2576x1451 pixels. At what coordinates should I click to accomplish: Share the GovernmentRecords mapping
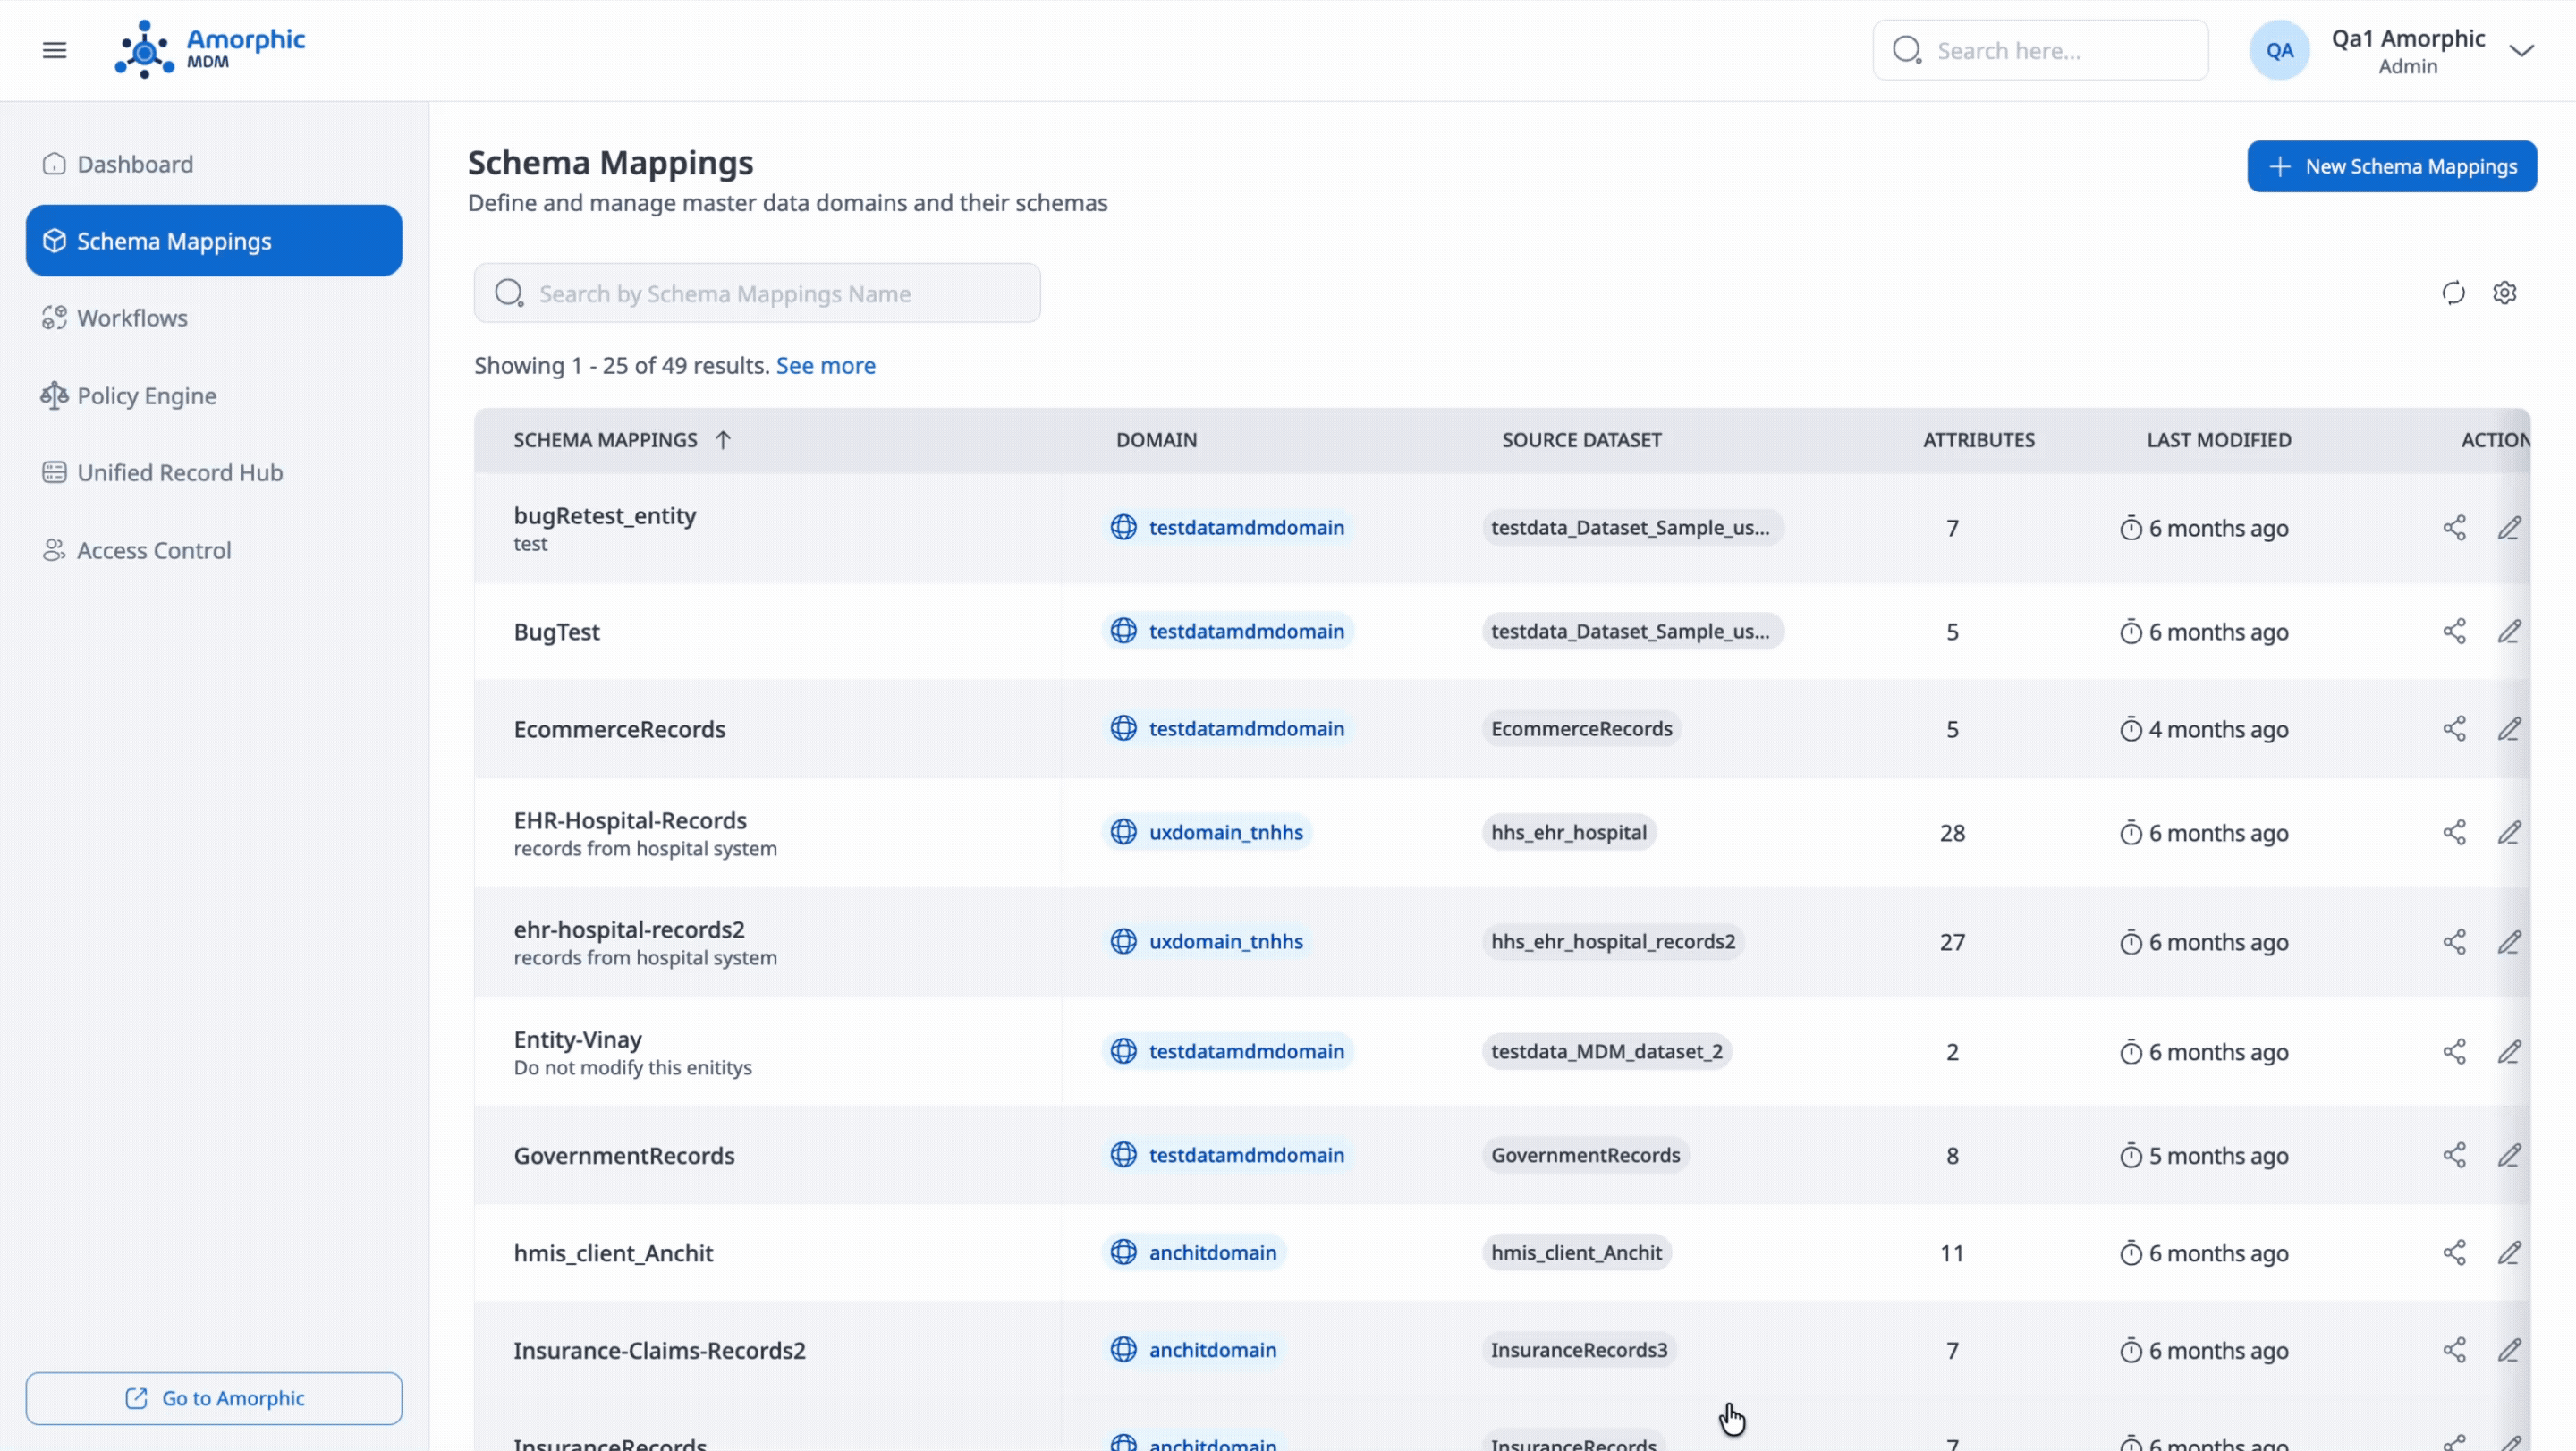click(2454, 1155)
